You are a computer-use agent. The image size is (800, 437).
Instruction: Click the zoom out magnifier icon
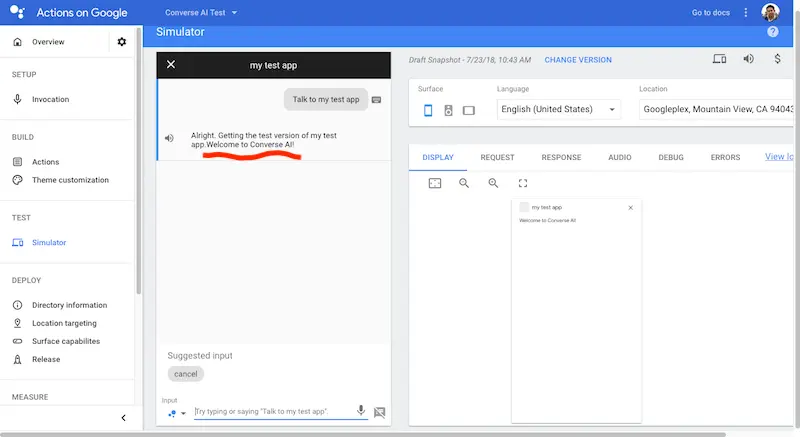(464, 183)
